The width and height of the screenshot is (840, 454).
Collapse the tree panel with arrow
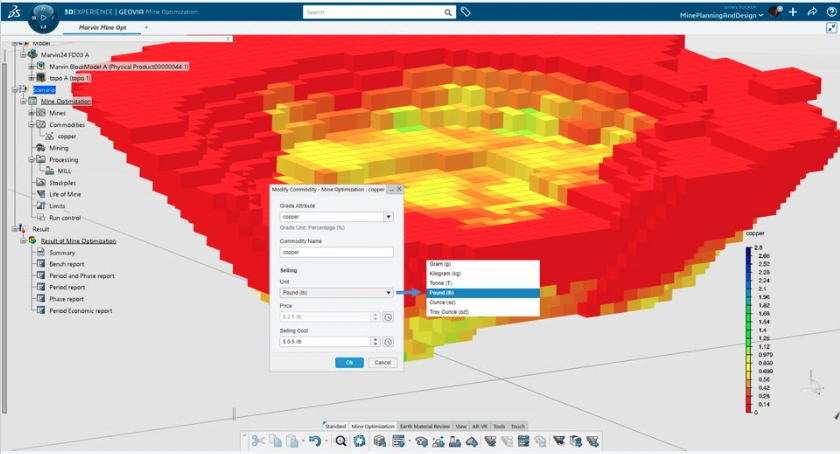pyautogui.click(x=228, y=39)
